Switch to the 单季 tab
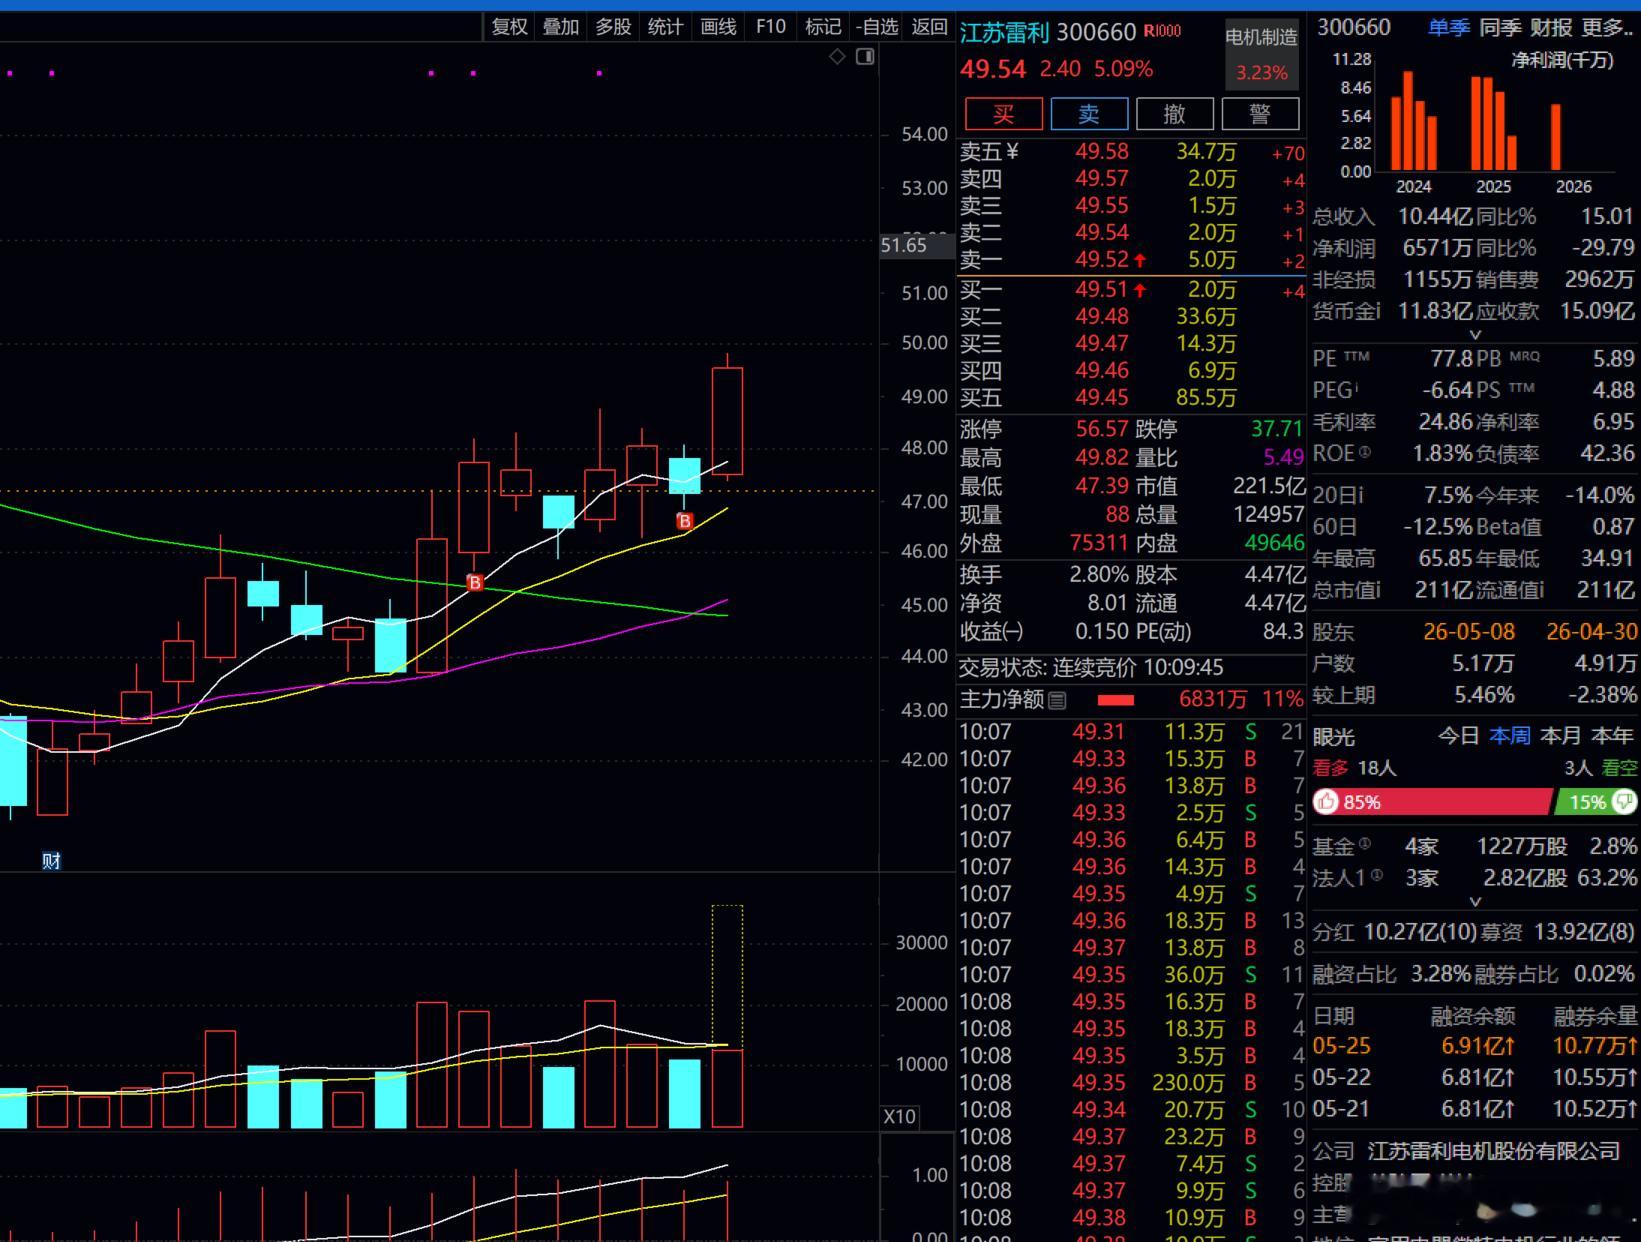The height and width of the screenshot is (1242, 1641). click(x=1449, y=28)
